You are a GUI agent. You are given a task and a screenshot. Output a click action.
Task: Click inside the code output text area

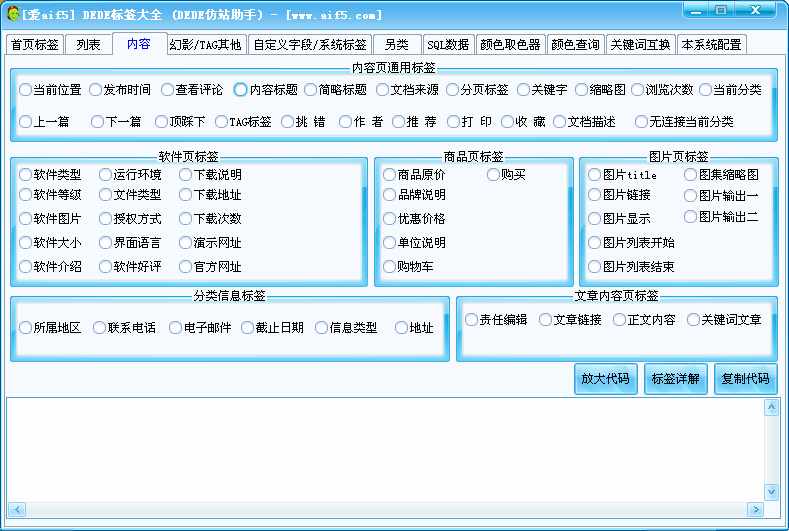point(385,449)
